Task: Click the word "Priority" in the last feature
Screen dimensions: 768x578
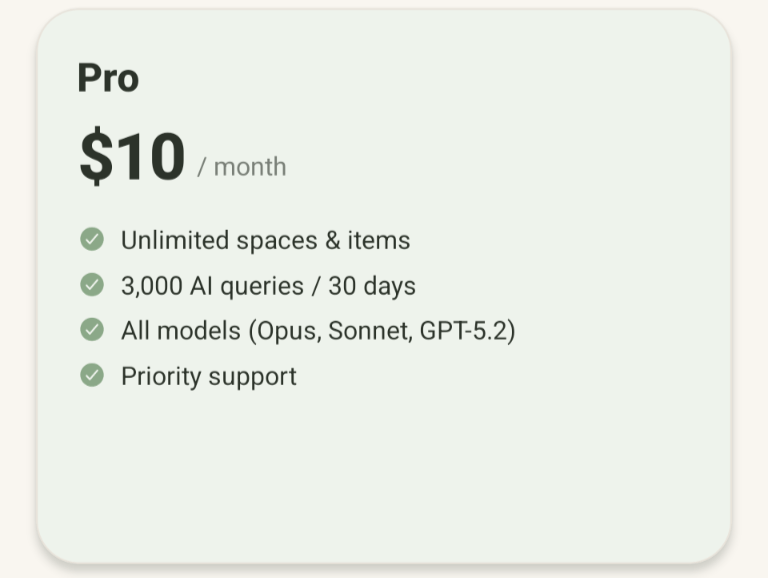Action: 159,376
